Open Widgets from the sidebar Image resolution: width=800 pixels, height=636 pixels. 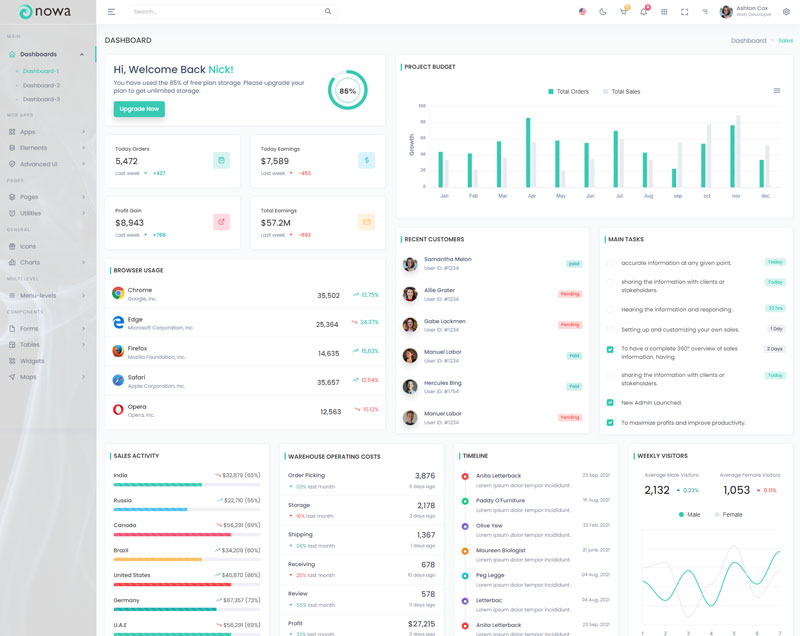tap(32, 360)
